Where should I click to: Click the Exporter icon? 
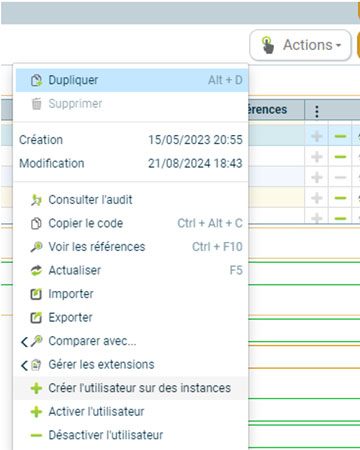click(x=36, y=318)
